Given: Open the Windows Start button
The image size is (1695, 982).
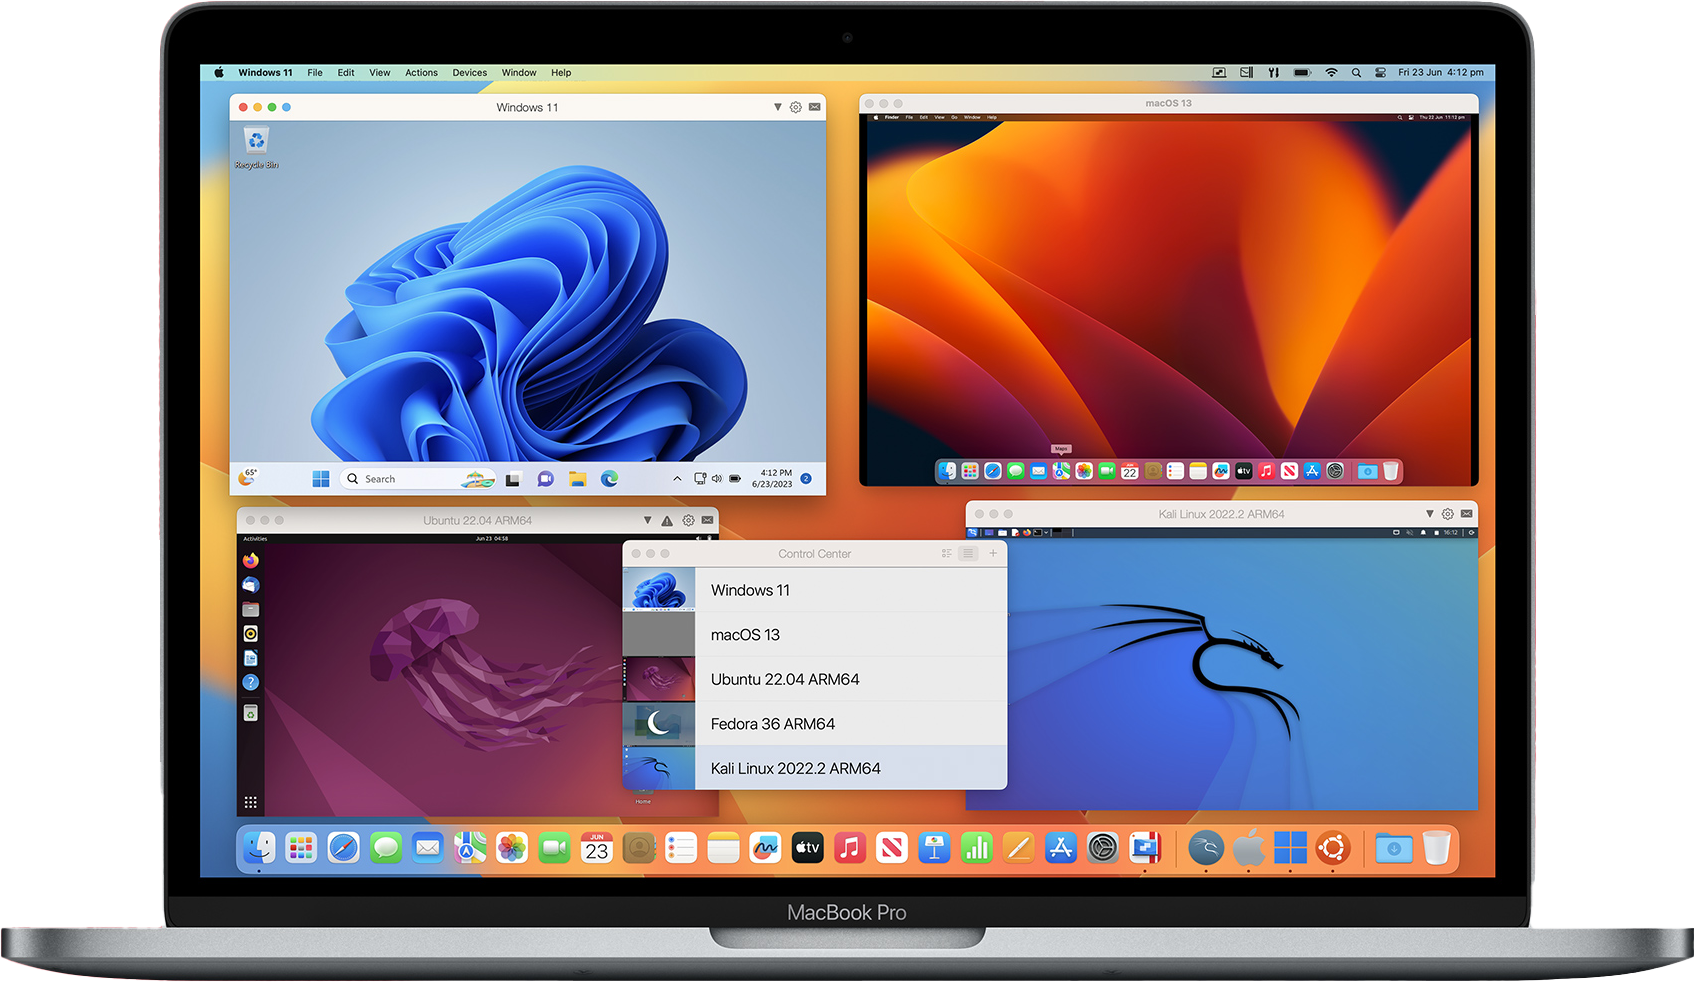Looking at the screenshot, I should click(x=321, y=479).
